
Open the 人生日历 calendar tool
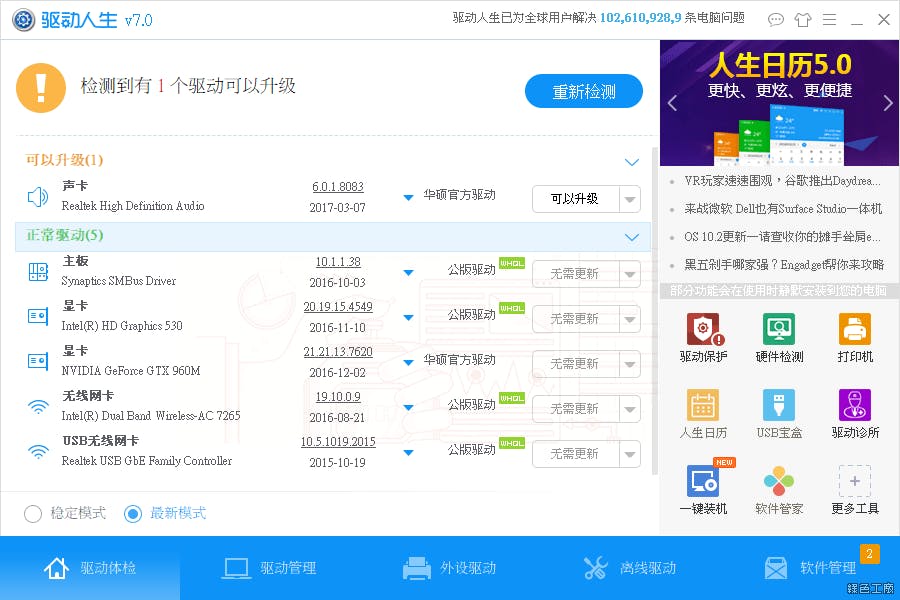703,413
